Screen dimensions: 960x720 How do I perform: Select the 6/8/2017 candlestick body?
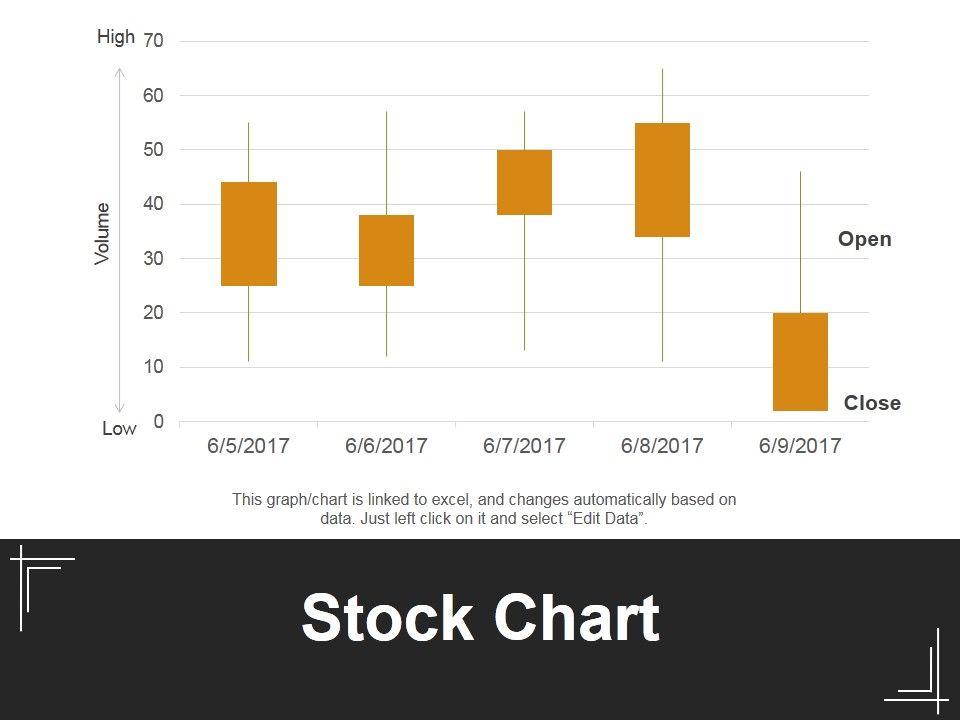tap(662, 180)
